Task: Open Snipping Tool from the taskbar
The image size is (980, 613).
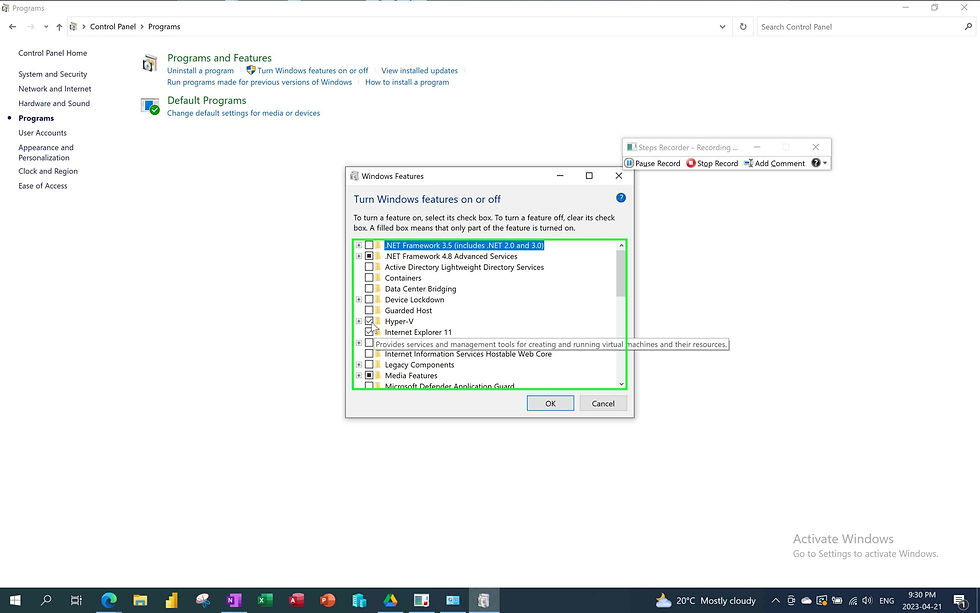Action: [202, 601]
